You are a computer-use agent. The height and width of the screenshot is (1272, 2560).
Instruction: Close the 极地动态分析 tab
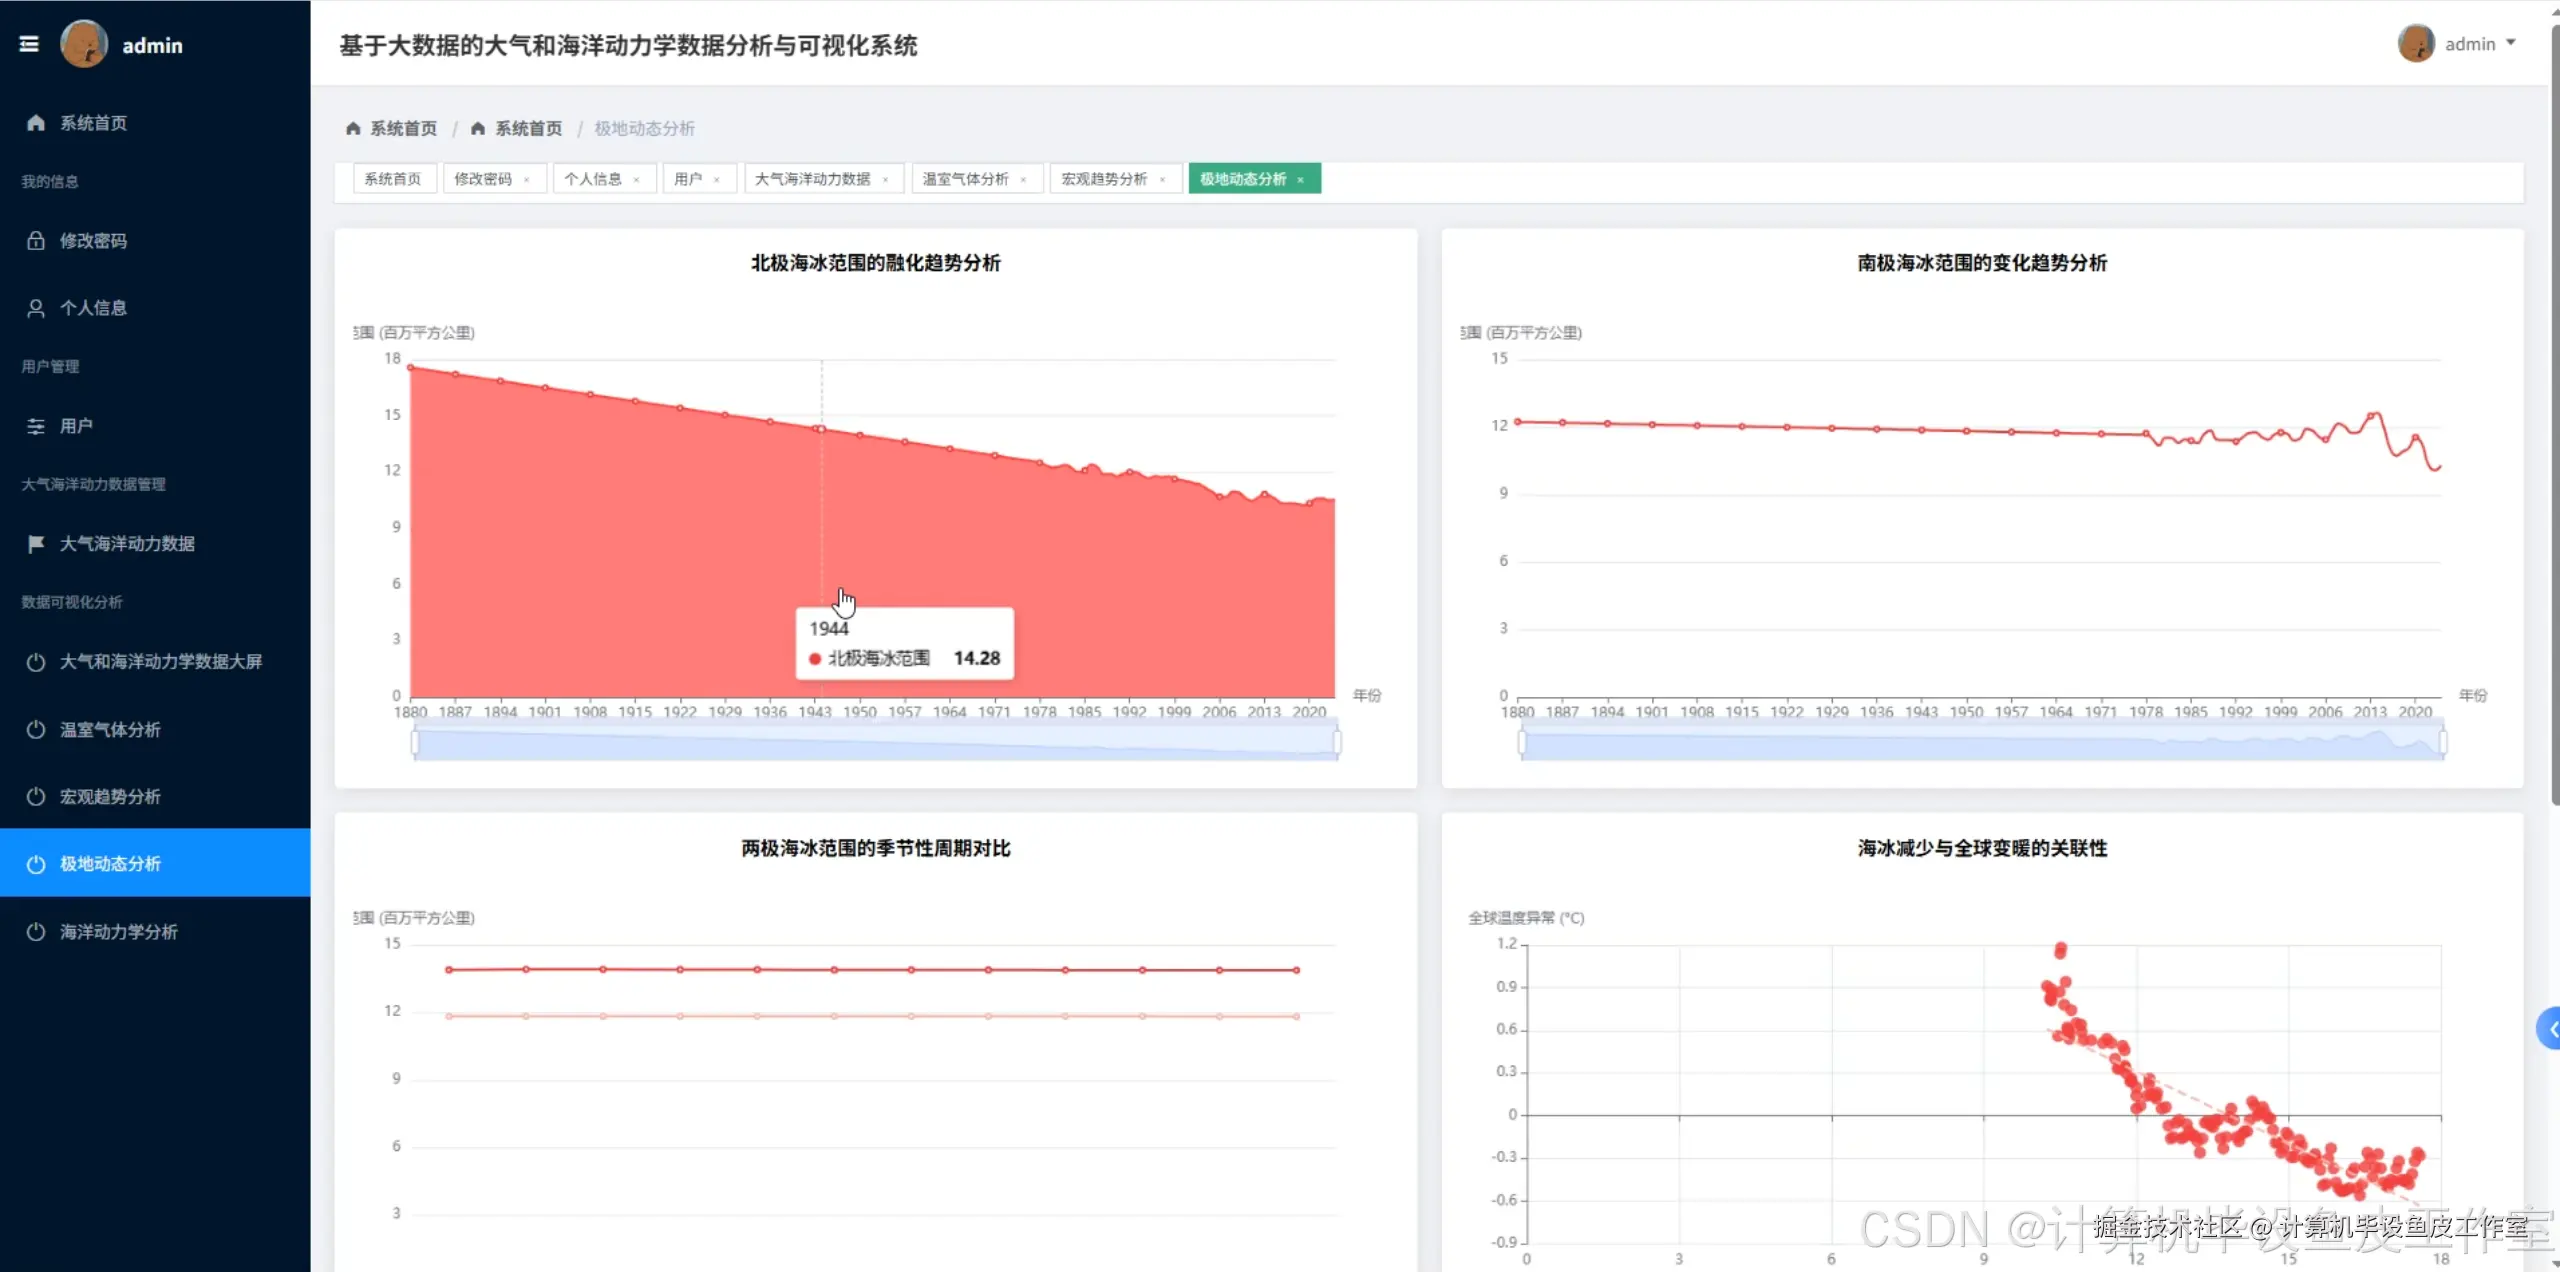[1300, 180]
